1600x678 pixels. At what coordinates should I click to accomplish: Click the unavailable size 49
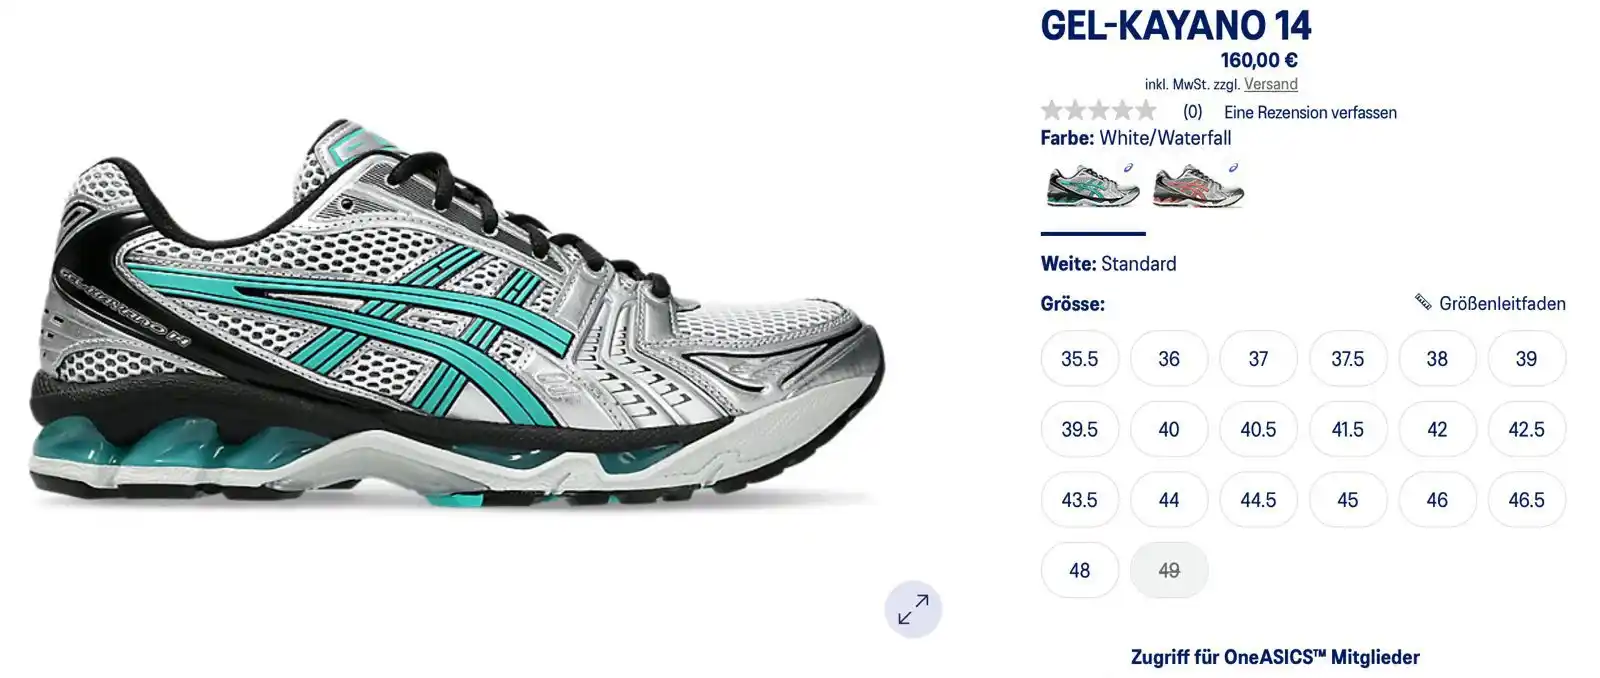(1169, 570)
